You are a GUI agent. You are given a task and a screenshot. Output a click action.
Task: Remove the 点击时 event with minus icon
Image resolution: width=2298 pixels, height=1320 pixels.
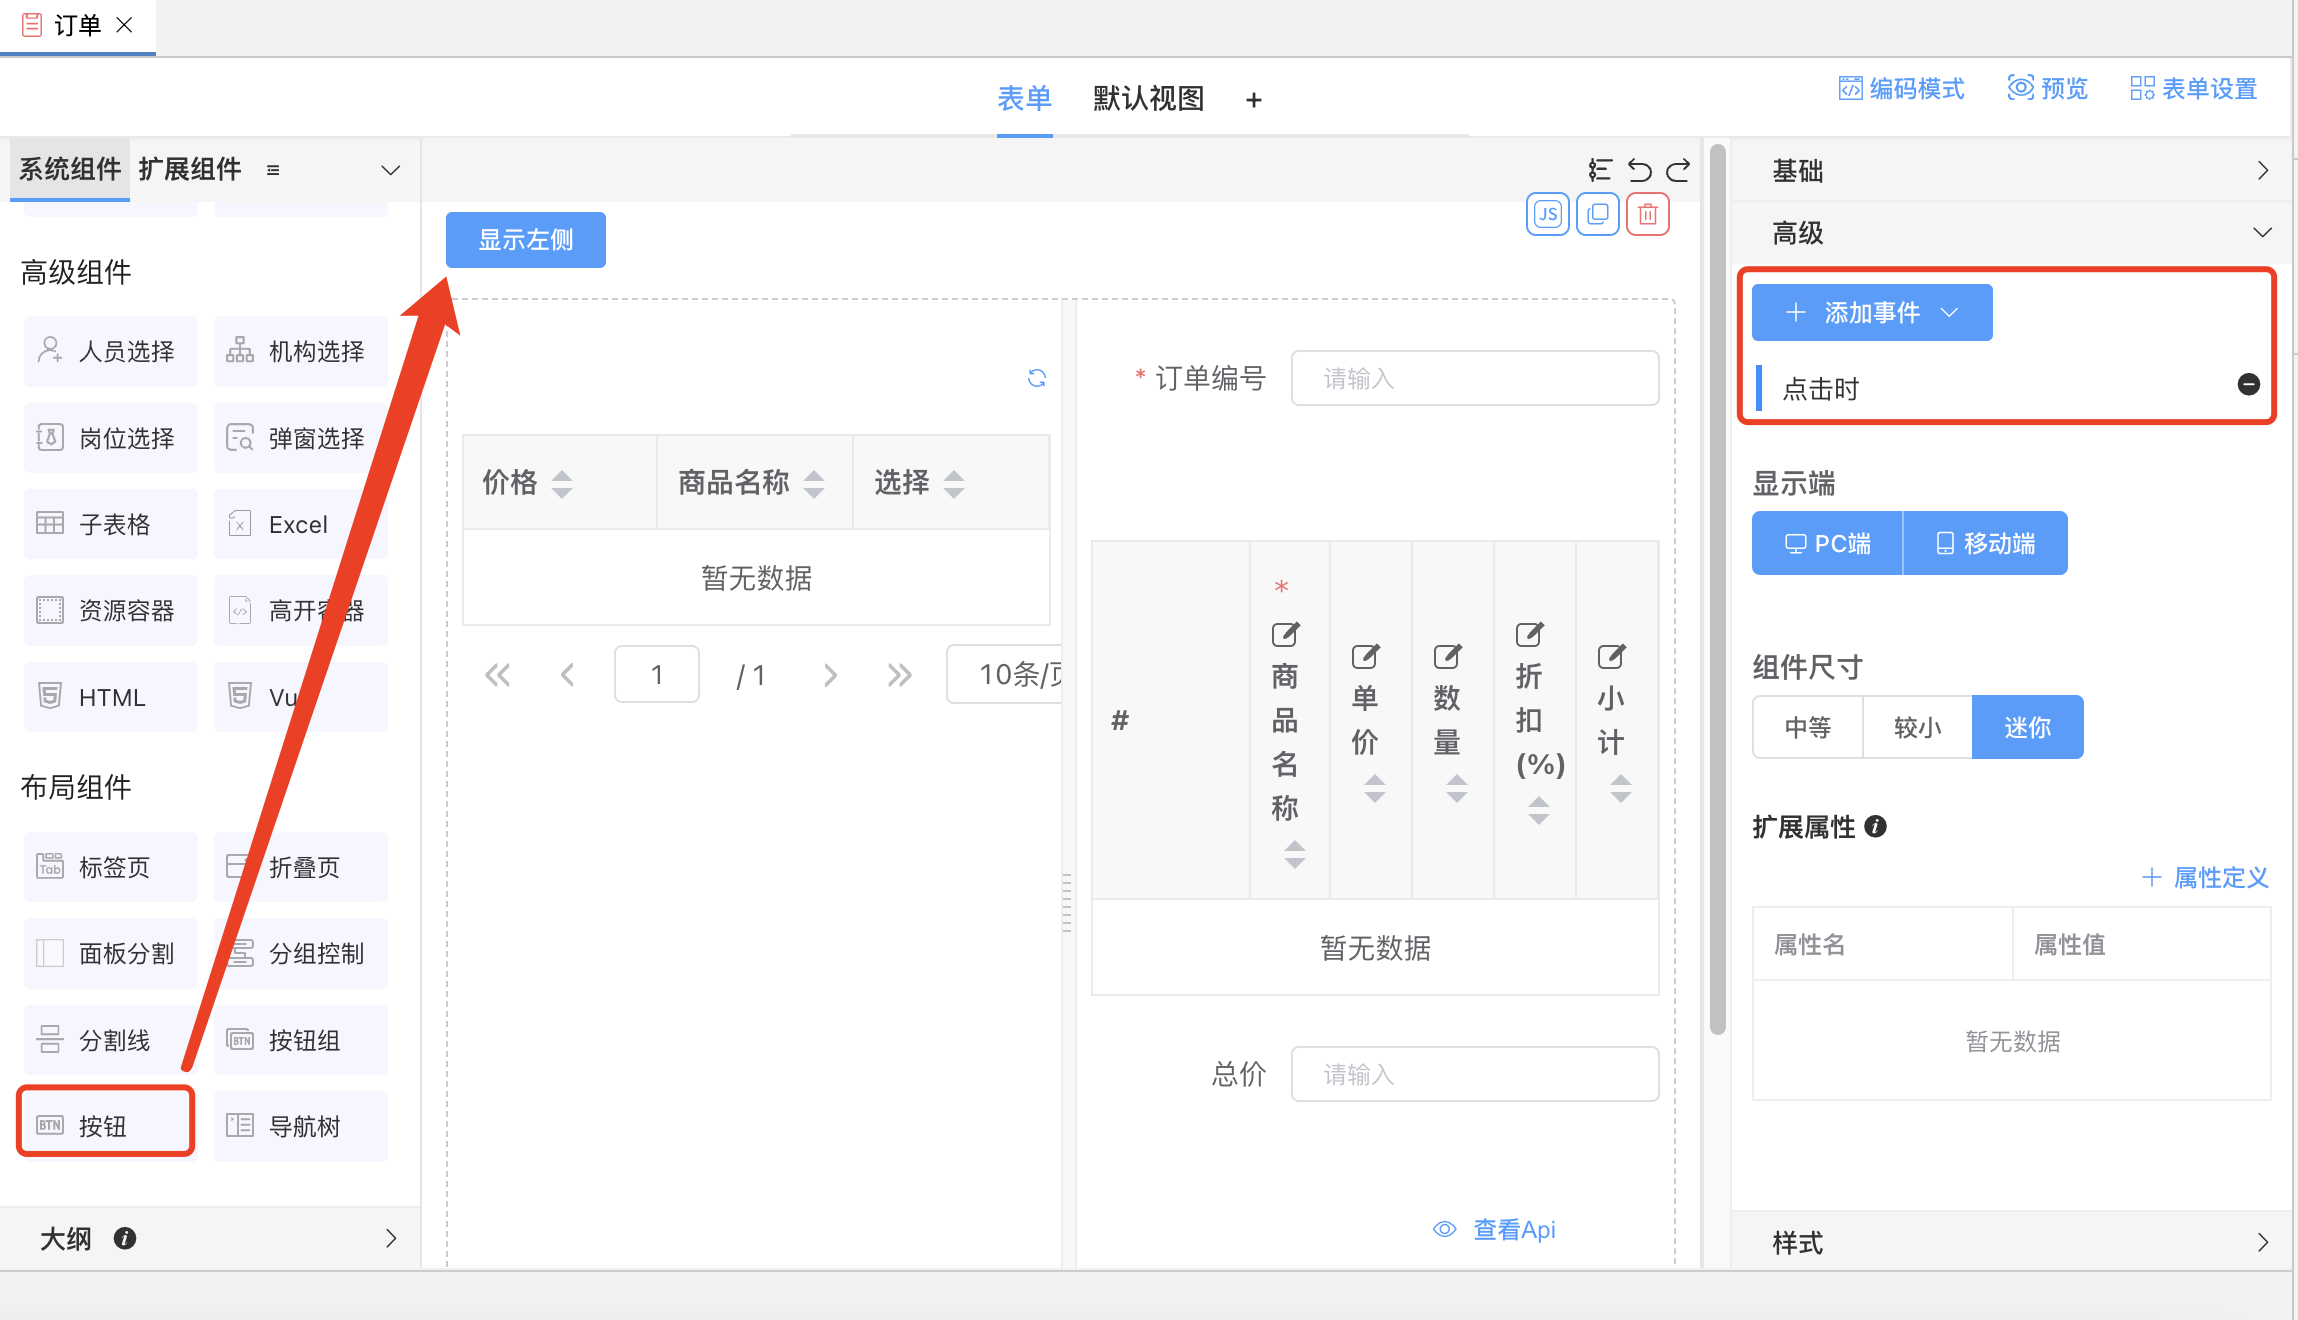[2248, 385]
